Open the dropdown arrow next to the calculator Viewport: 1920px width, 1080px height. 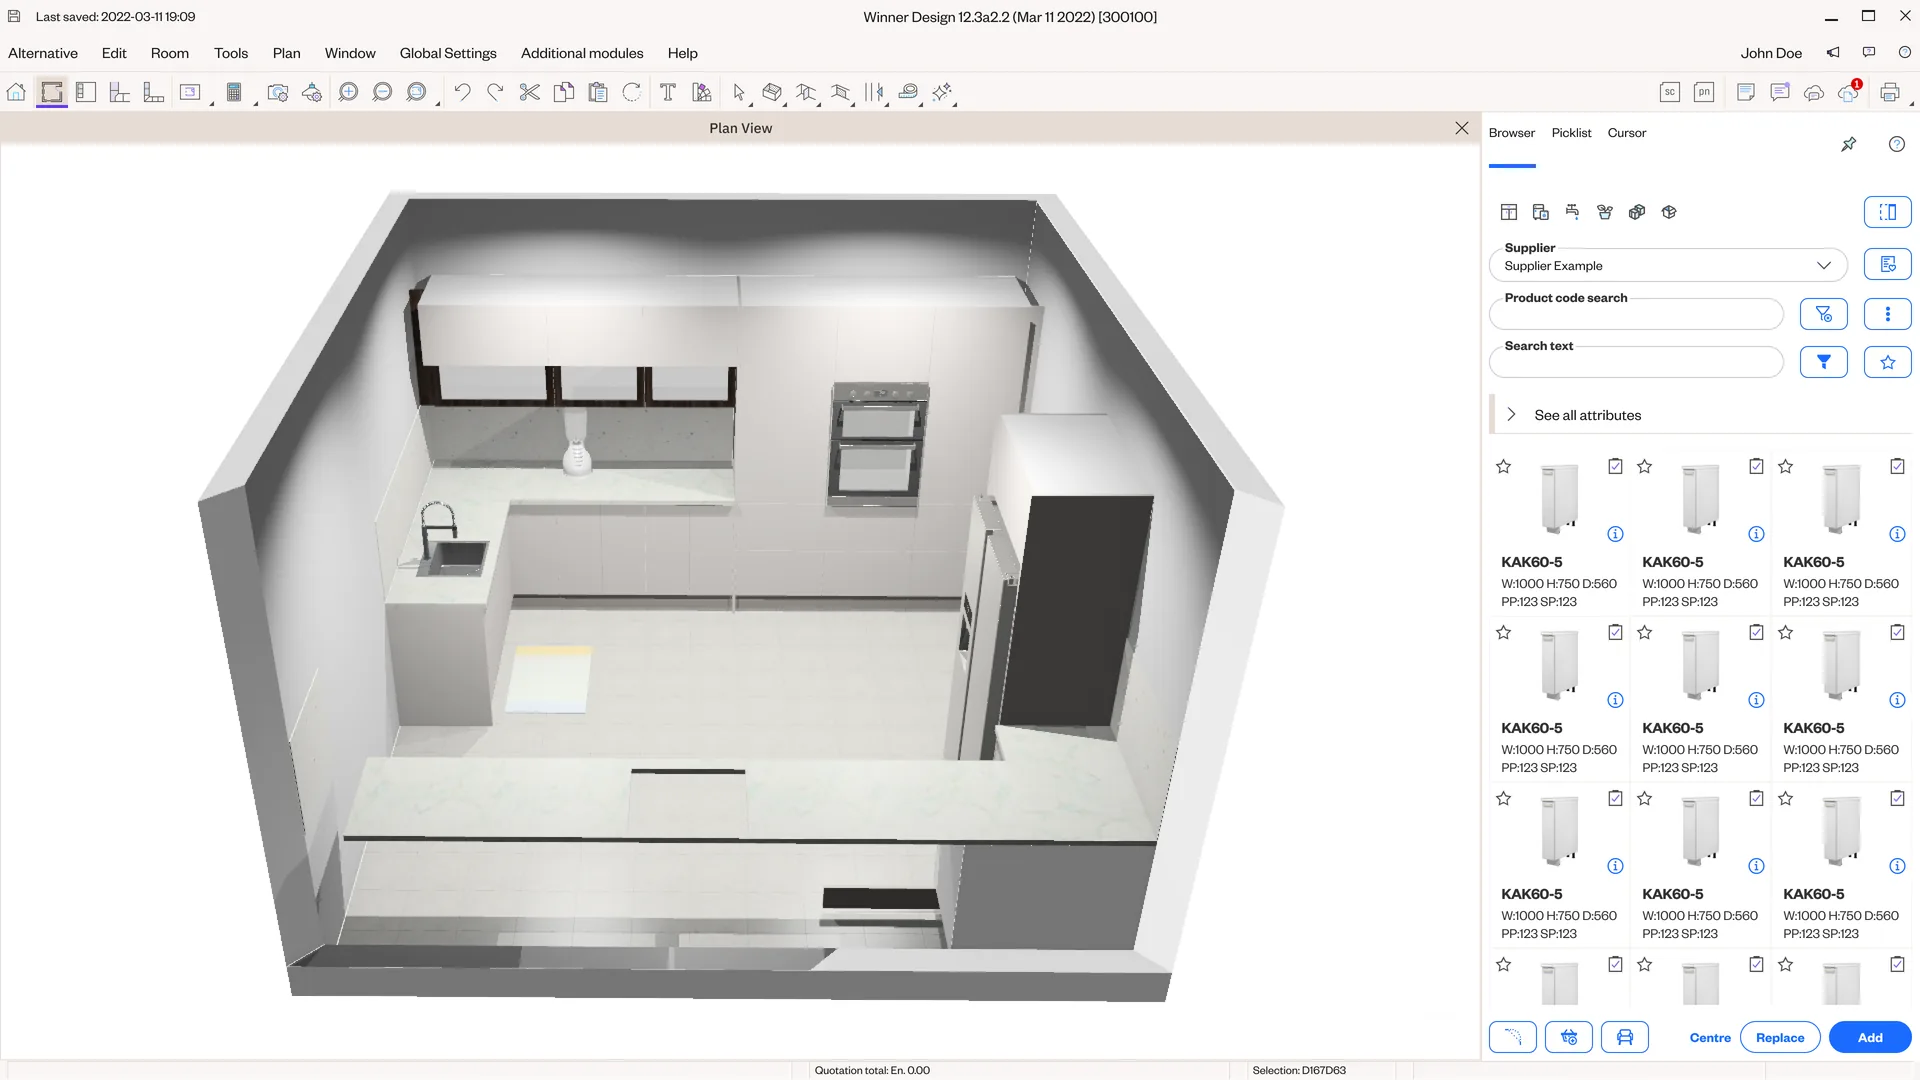255,103
